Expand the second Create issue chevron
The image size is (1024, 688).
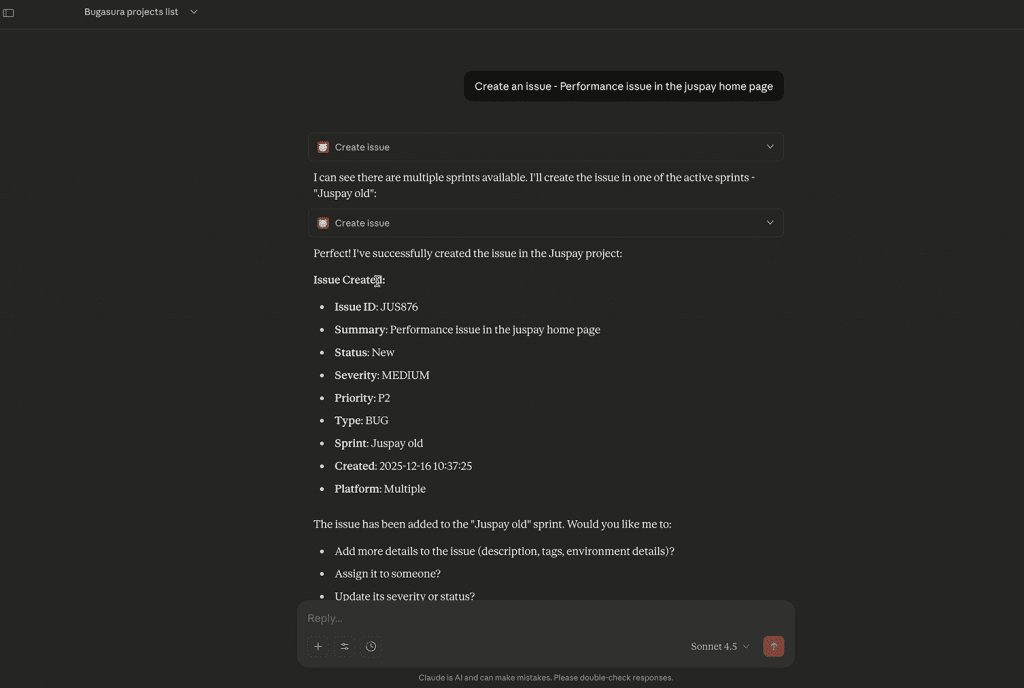(x=769, y=223)
